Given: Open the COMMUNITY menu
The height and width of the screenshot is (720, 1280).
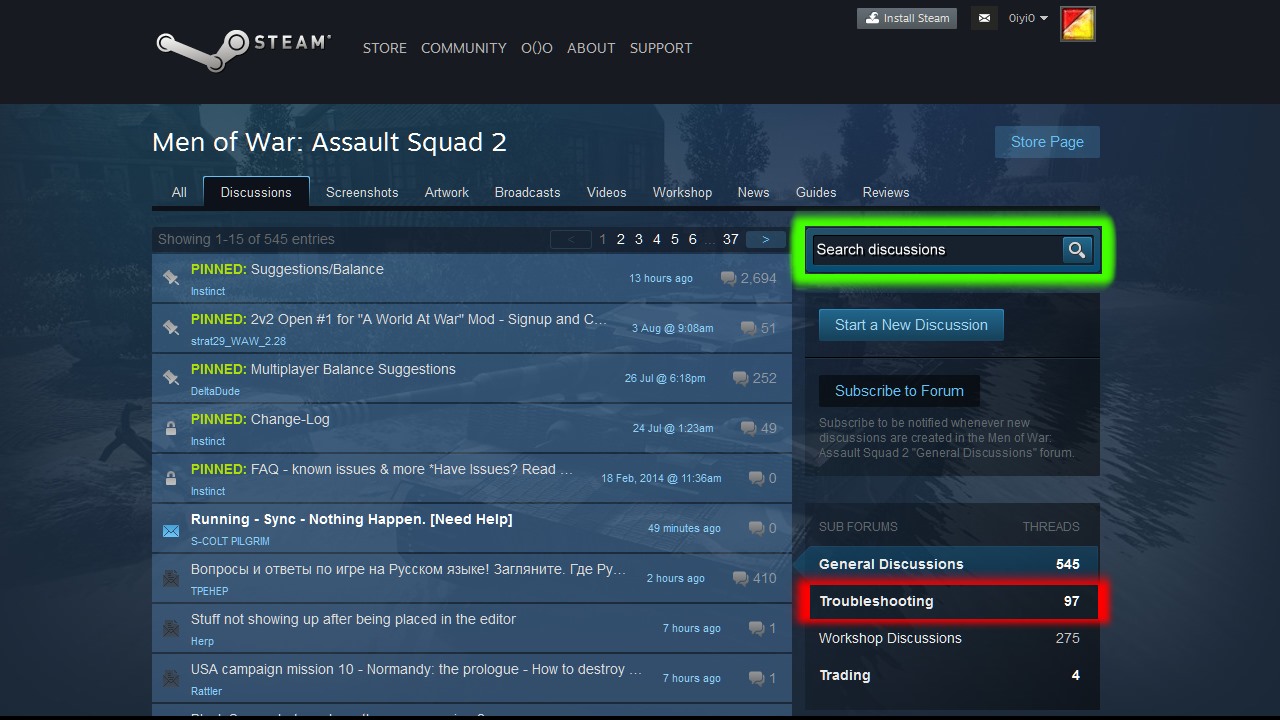Looking at the screenshot, I should click(x=464, y=48).
